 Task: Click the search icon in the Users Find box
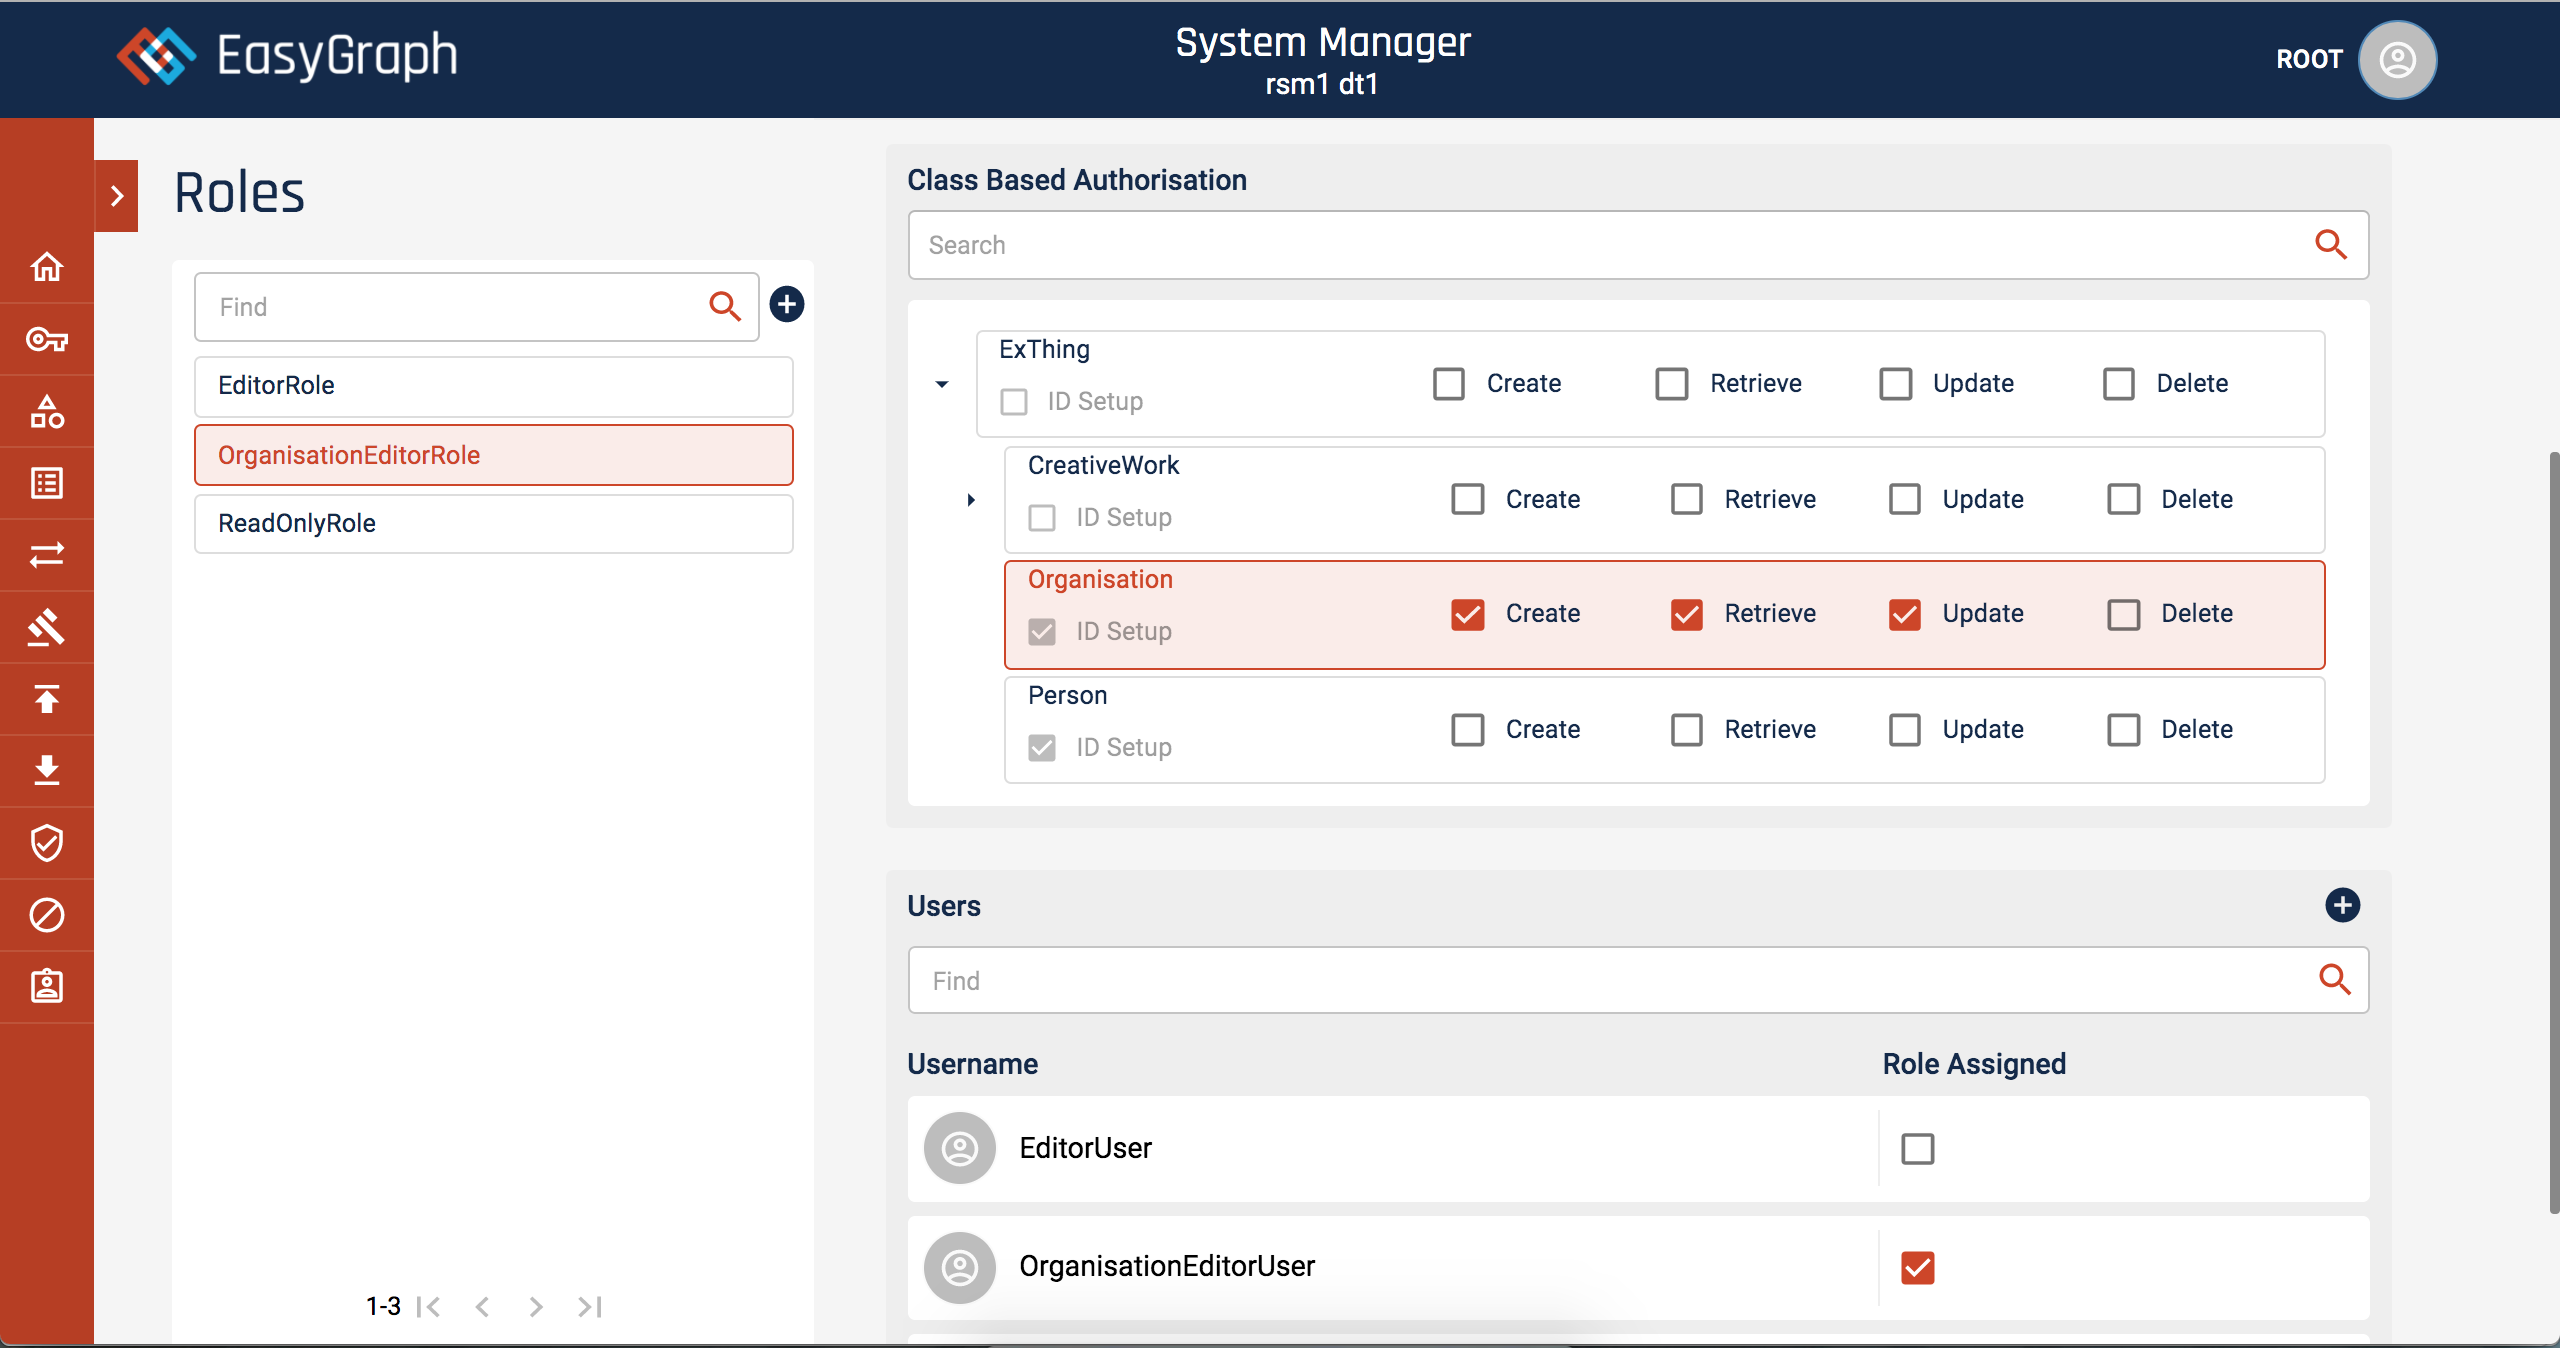pos(2334,979)
